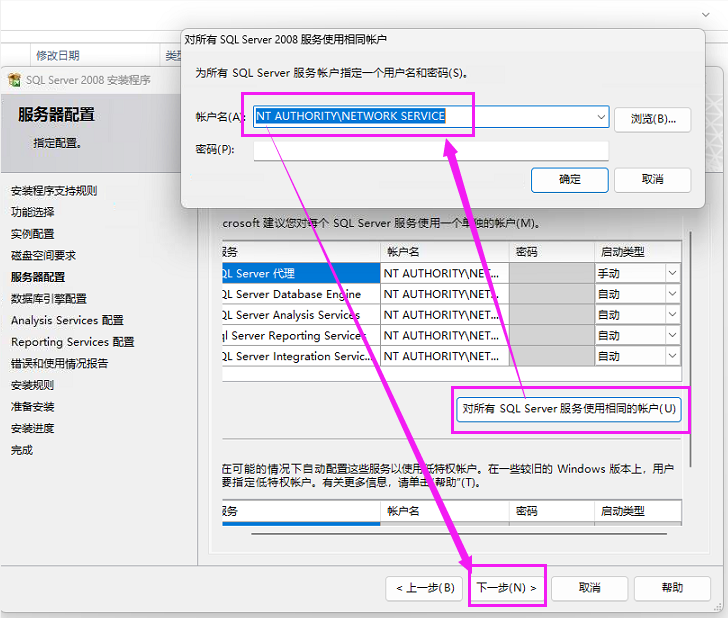Click the password field in the dialog
The width and height of the screenshot is (728, 618).
[x=431, y=150]
